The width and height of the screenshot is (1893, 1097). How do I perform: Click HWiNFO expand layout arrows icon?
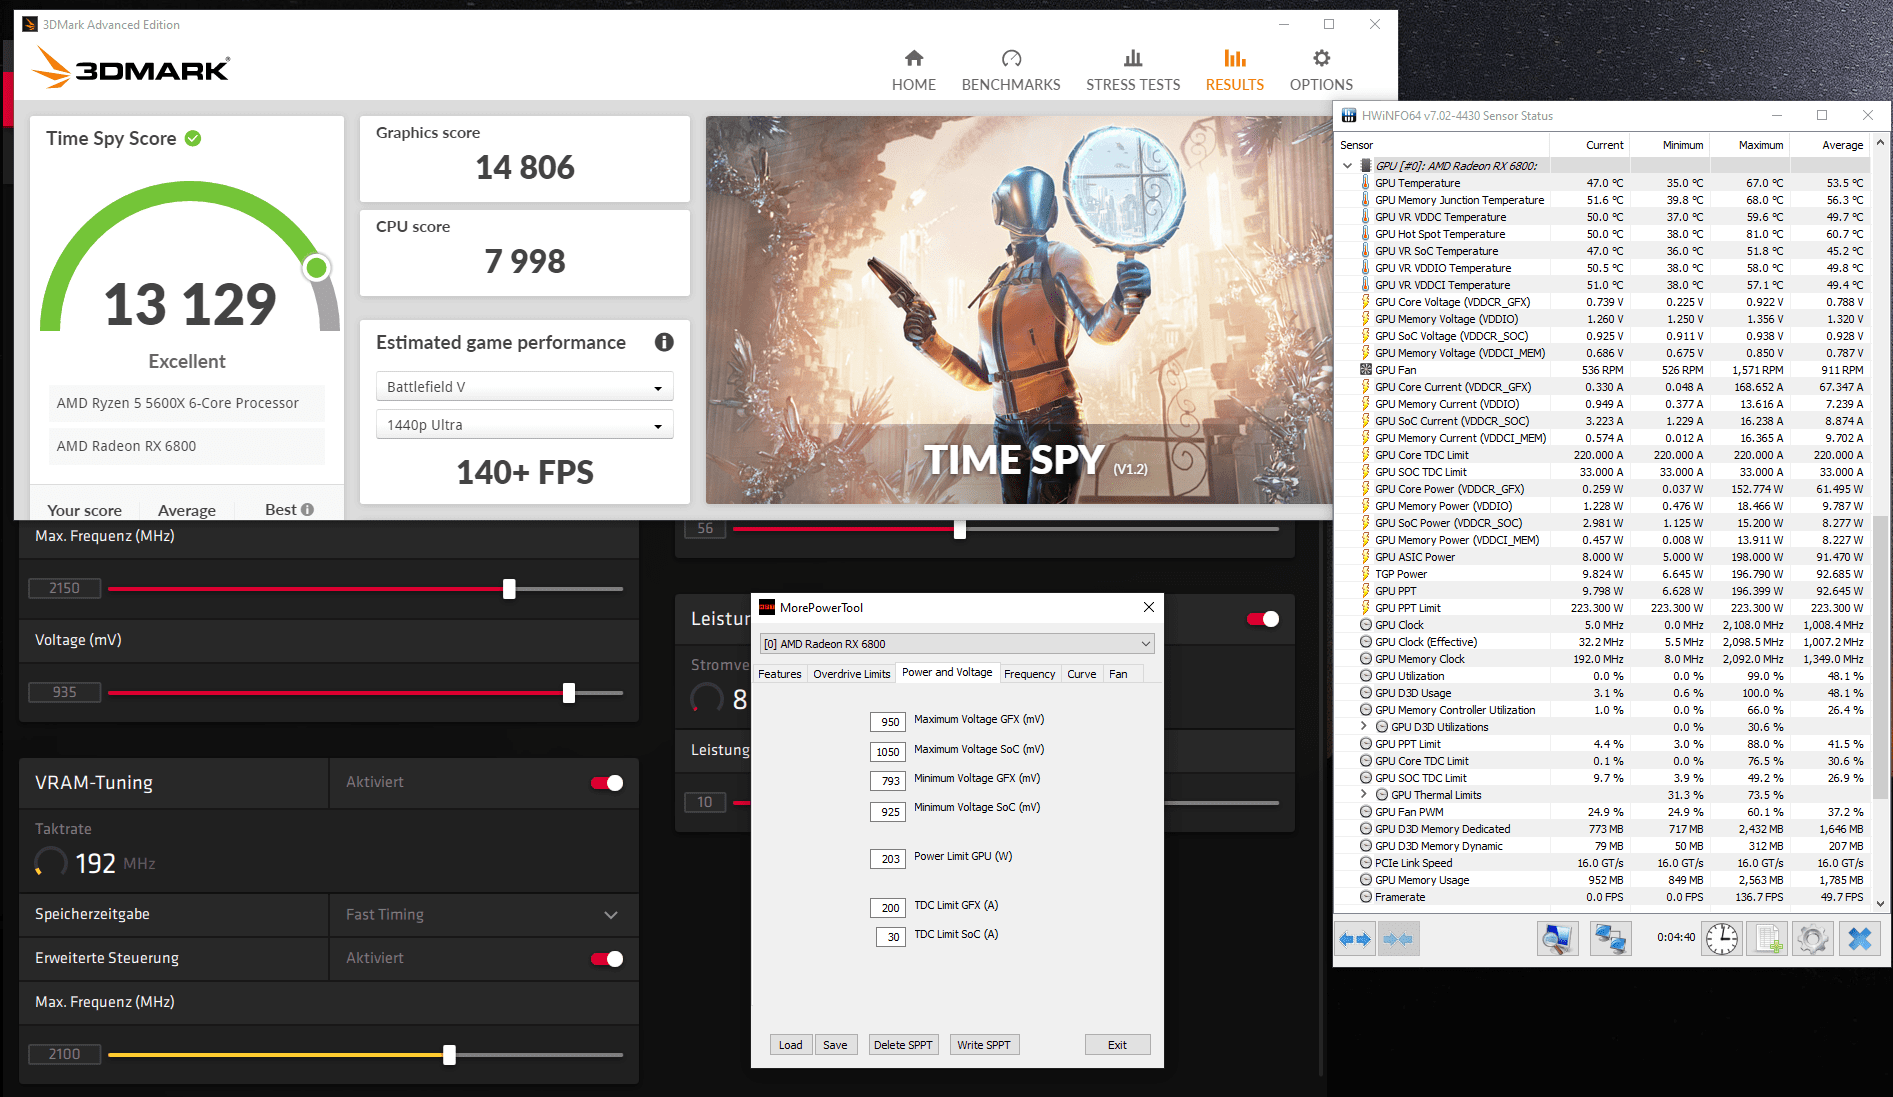pyautogui.click(x=1355, y=939)
